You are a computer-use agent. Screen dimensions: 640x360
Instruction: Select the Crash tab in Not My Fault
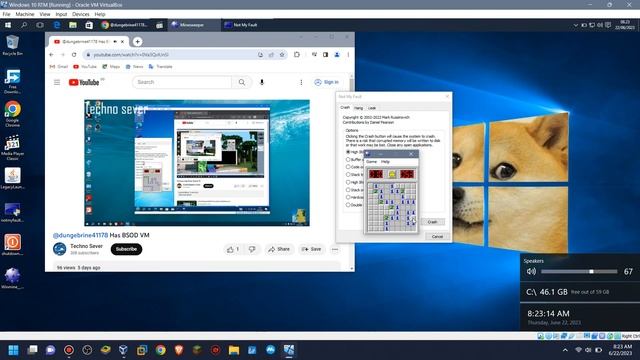[345, 107]
